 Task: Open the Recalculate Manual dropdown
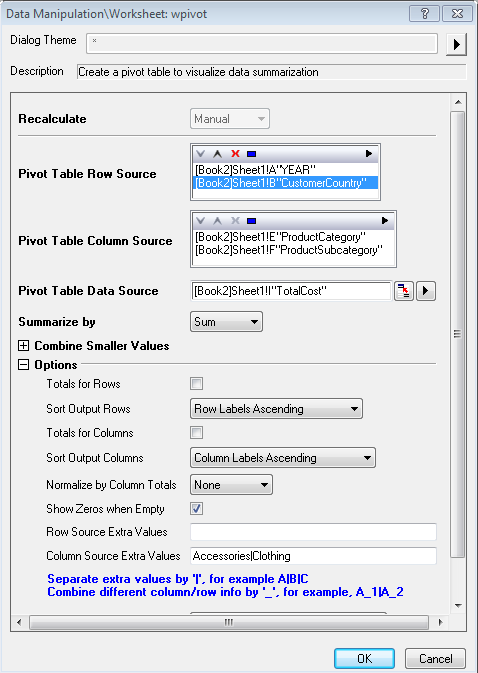[x=230, y=119]
